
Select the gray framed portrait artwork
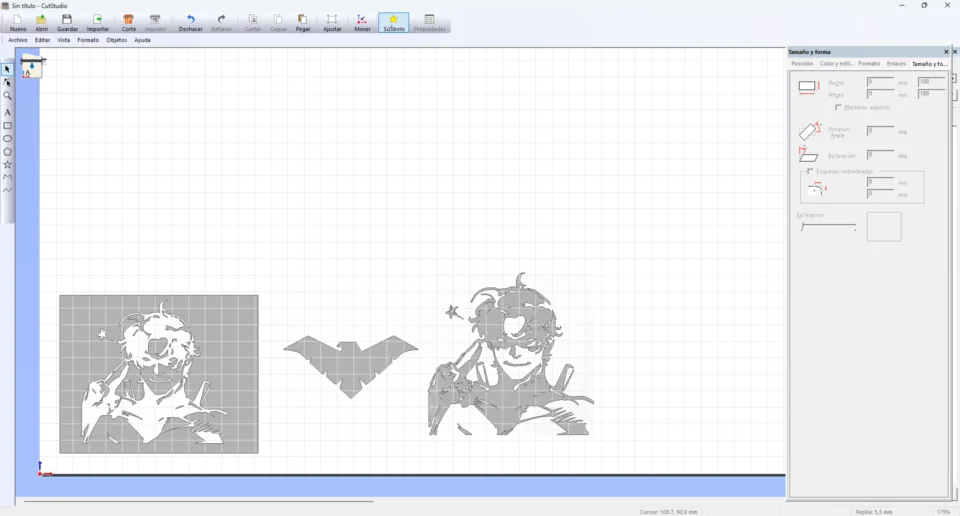pyautogui.click(x=159, y=374)
